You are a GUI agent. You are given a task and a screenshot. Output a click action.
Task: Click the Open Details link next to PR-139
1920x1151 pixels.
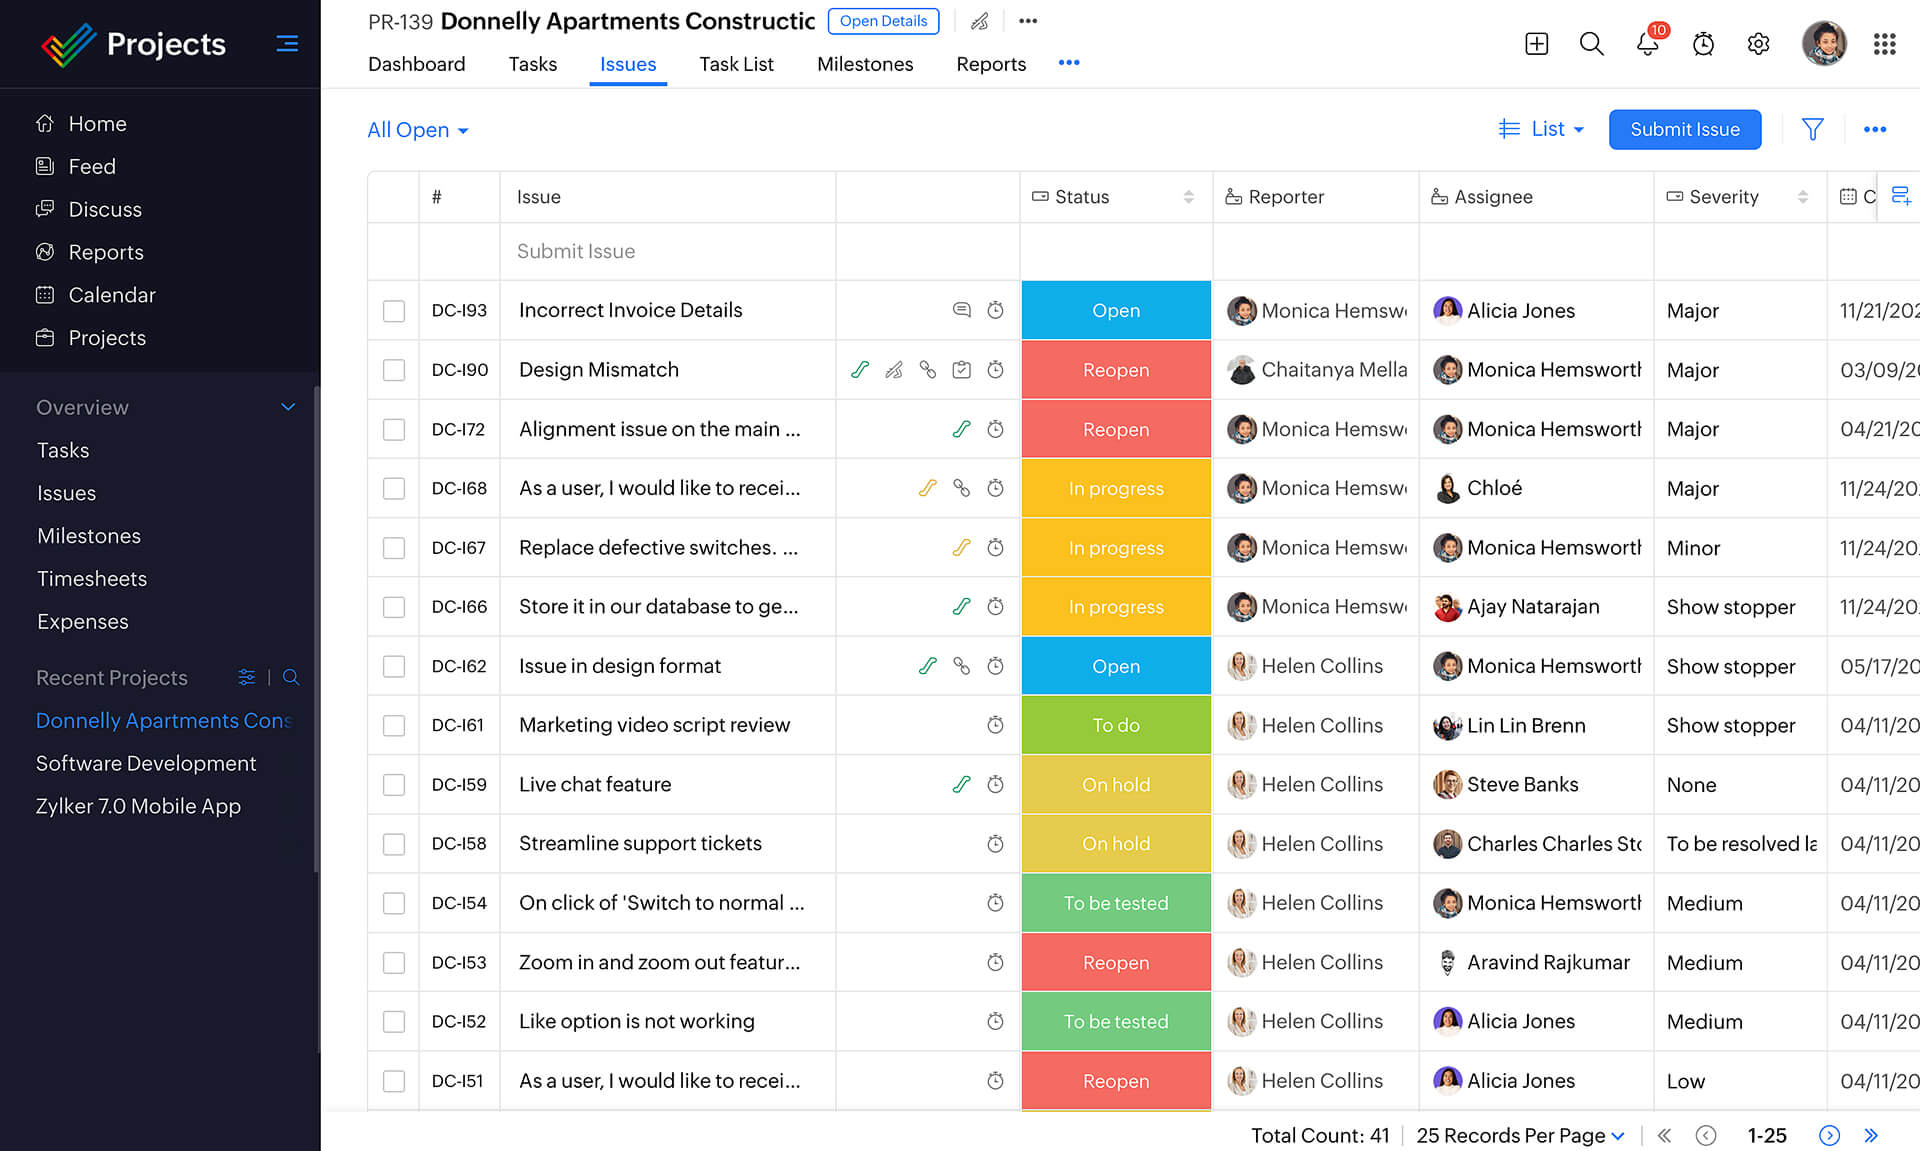point(883,21)
